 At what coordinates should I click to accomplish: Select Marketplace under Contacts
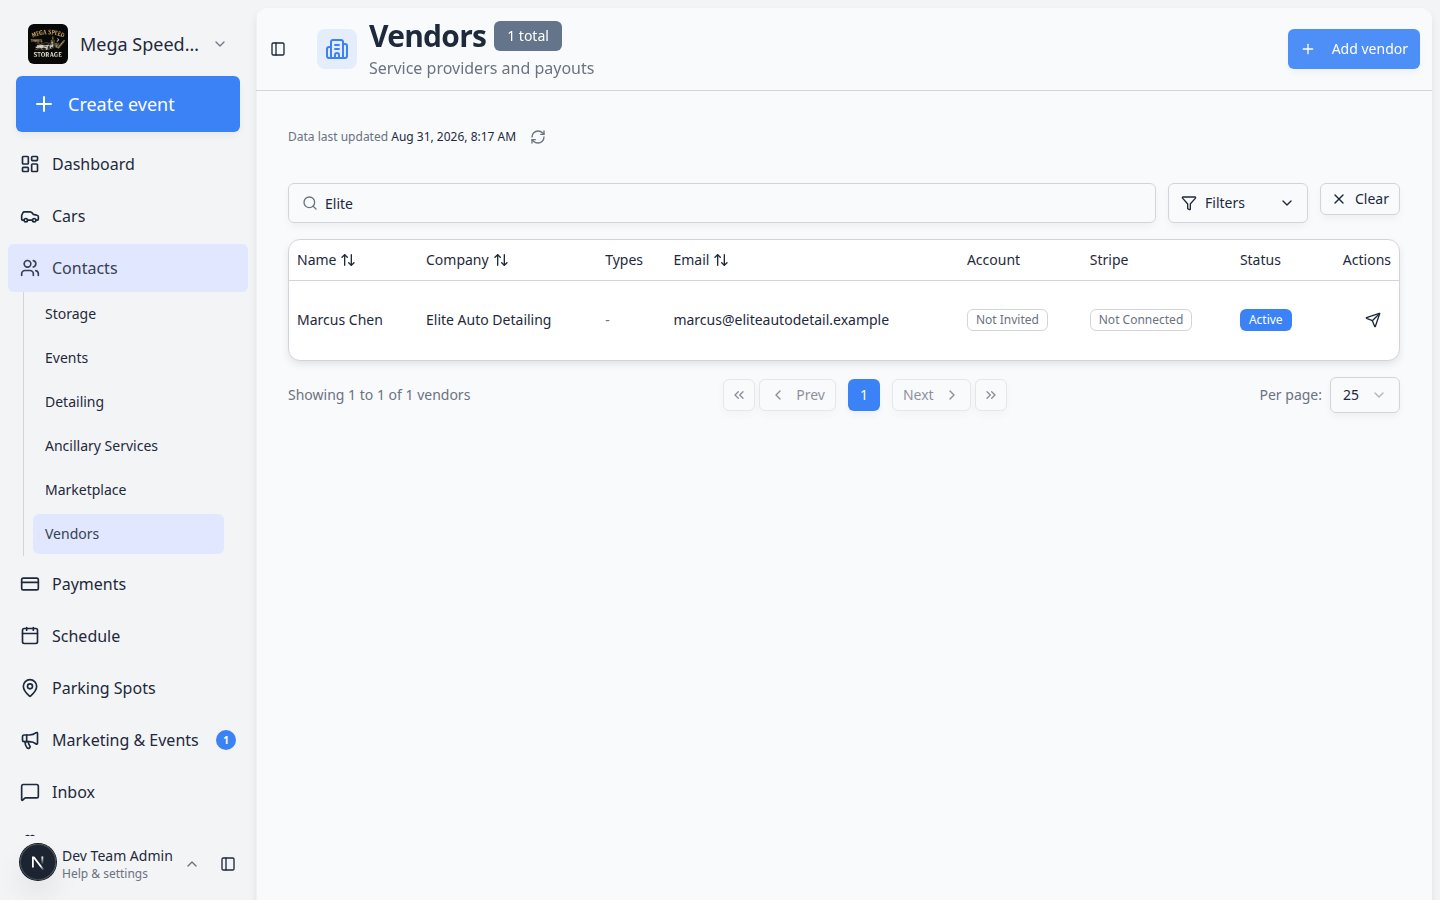tap(128, 490)
